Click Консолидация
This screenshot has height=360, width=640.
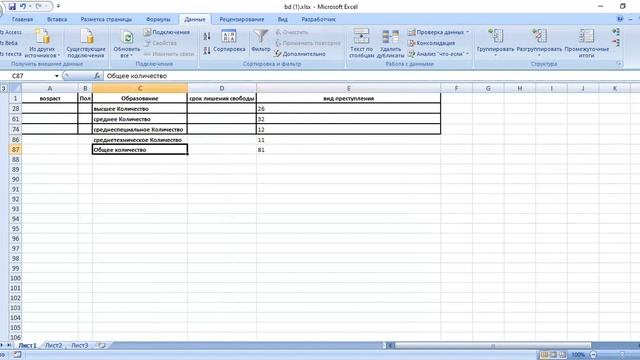pos(431,43)
